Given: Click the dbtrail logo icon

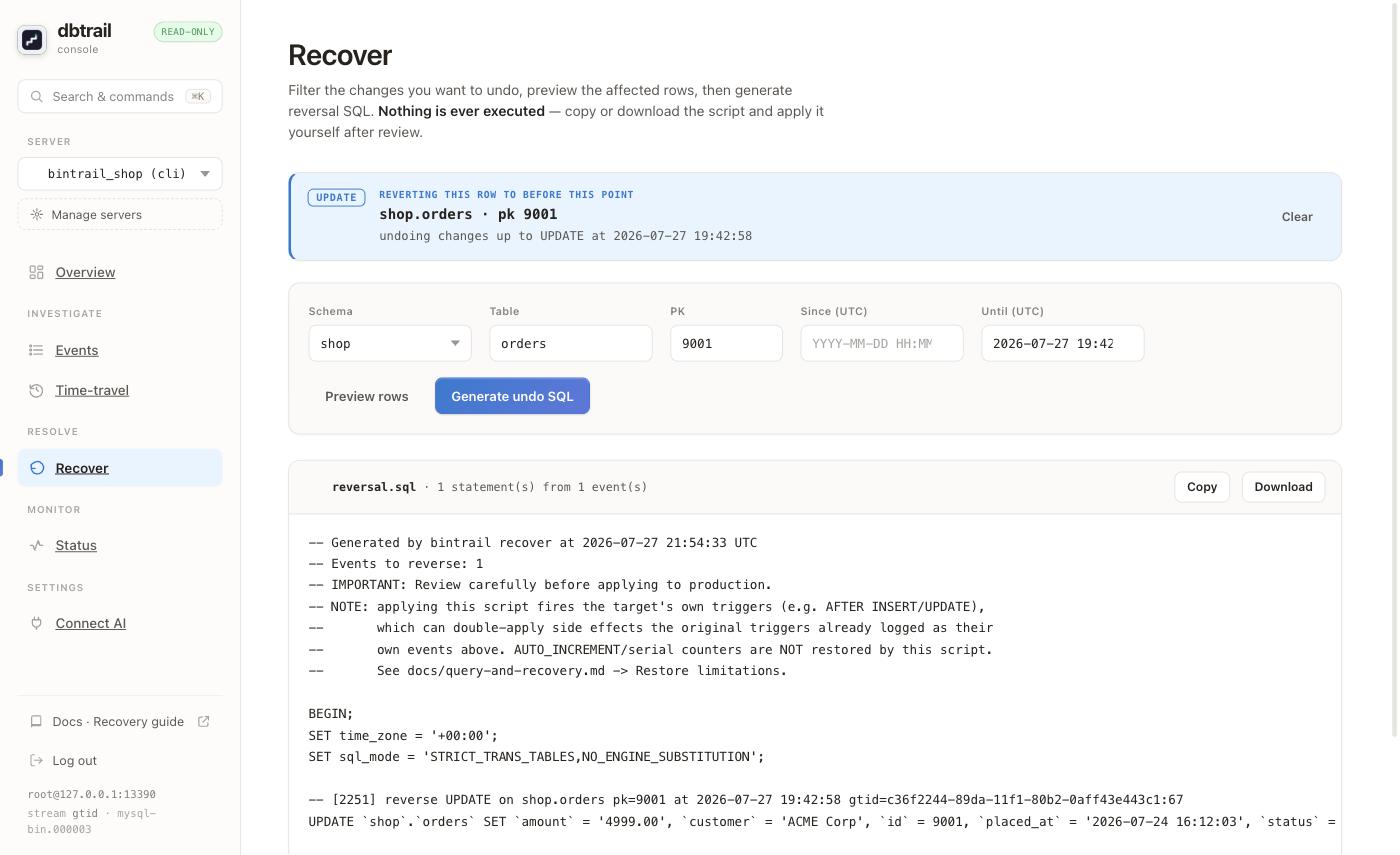Looking at the screenshot, I should pyautogui.click(x=32, y=39).
